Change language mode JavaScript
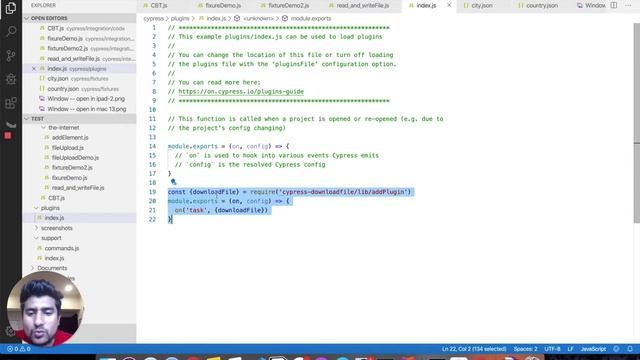Viewport: 640px width, 360px height. click(x=593, y=349)
